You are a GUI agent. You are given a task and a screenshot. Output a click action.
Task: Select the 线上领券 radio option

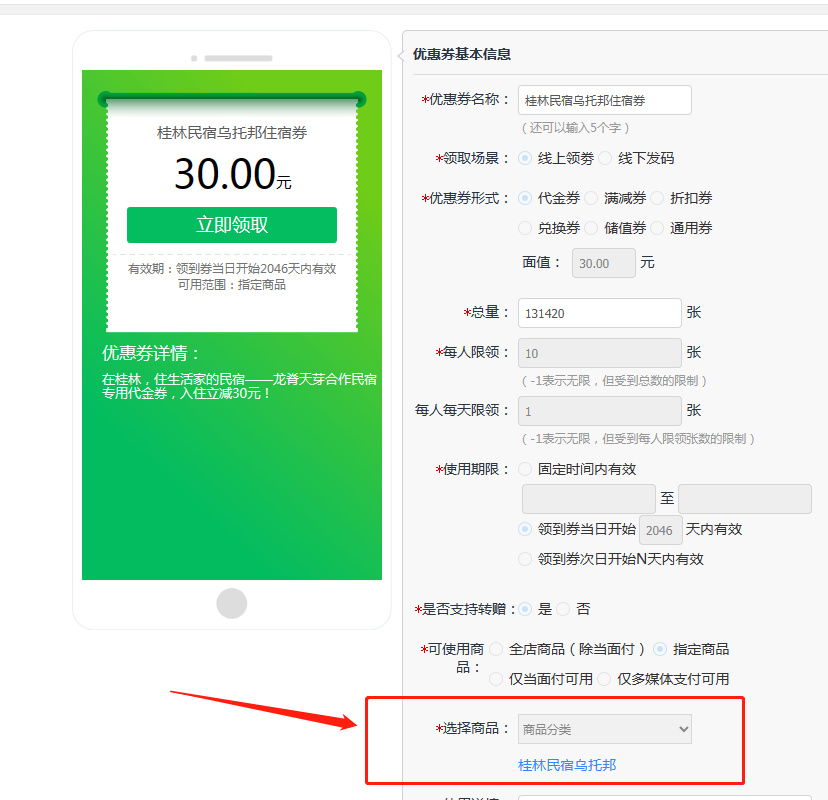(525, 158)
